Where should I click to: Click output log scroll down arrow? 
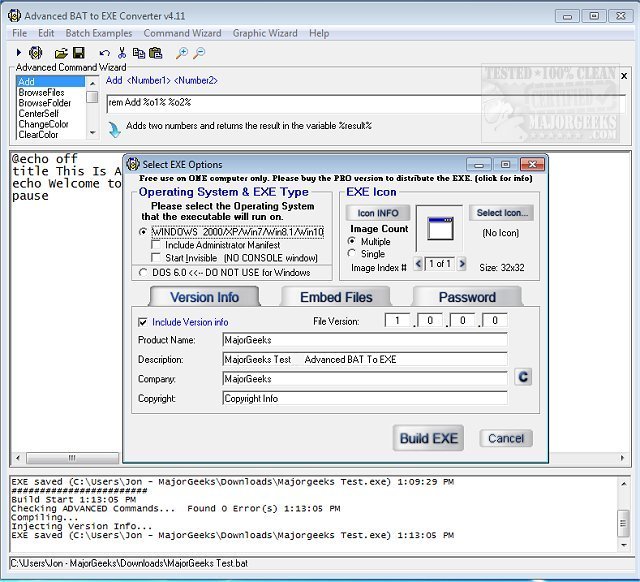pyautogui.click(x=624, y=545)
